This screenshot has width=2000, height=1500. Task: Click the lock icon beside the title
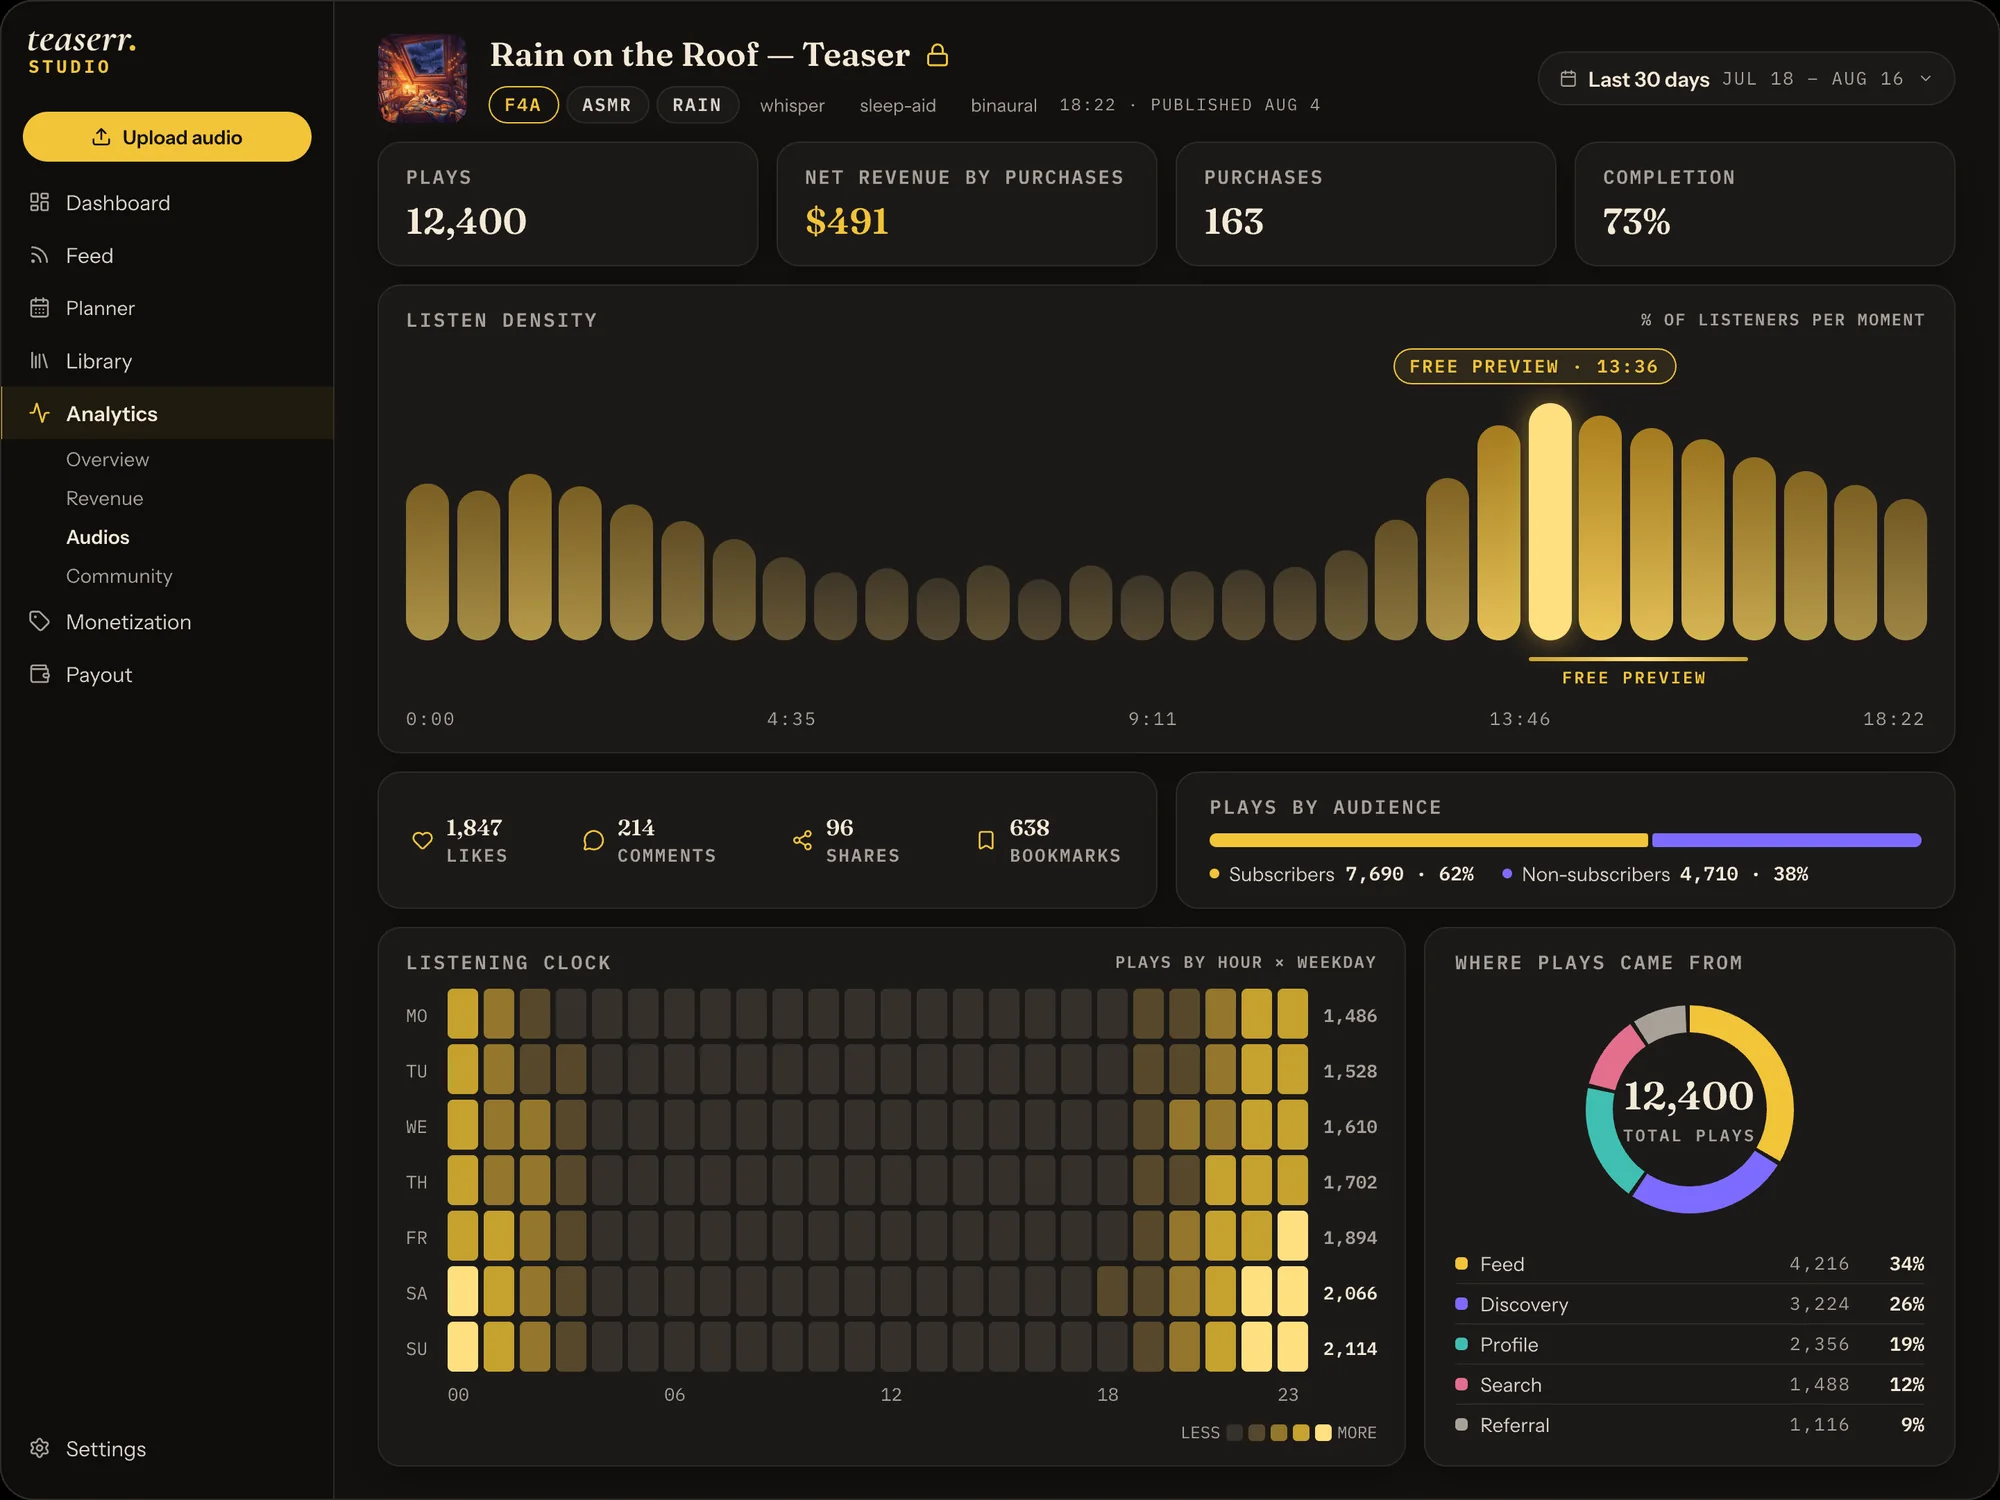[937, 55]
